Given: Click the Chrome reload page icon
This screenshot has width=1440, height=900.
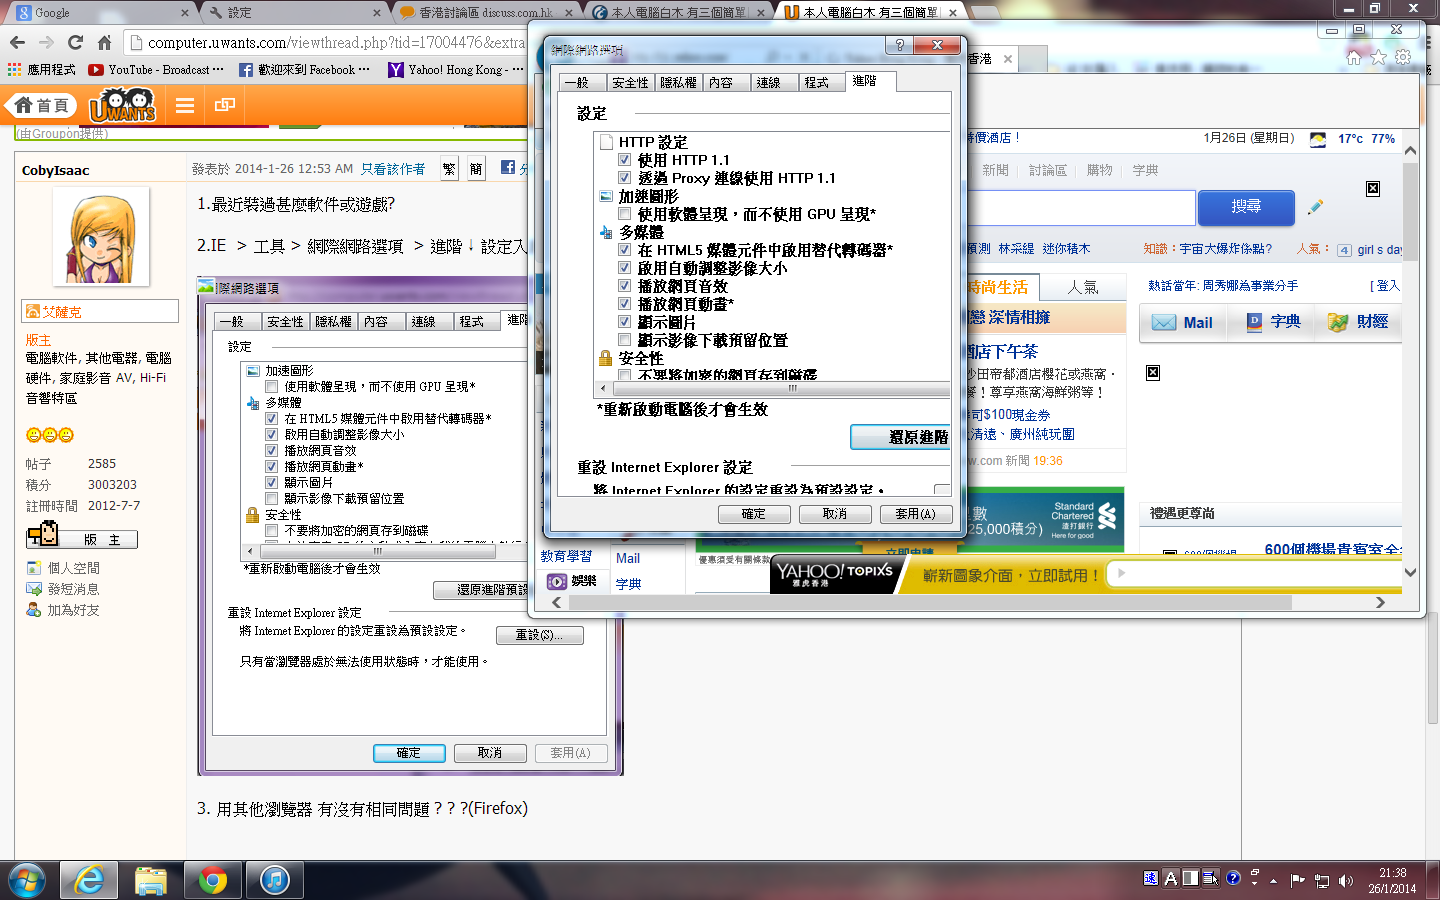Looking at the screenshot, I should pos(75,42).
